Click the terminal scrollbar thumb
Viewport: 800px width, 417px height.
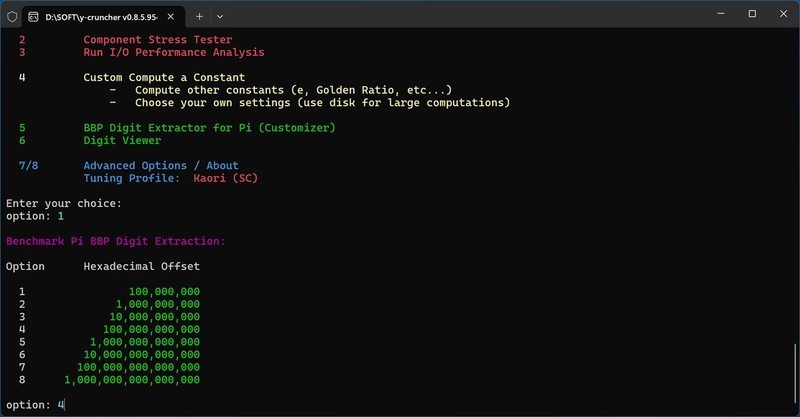796,375
